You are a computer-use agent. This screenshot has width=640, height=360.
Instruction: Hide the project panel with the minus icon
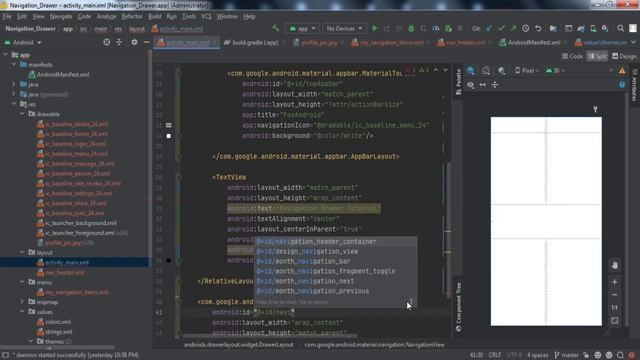point(147,42)
